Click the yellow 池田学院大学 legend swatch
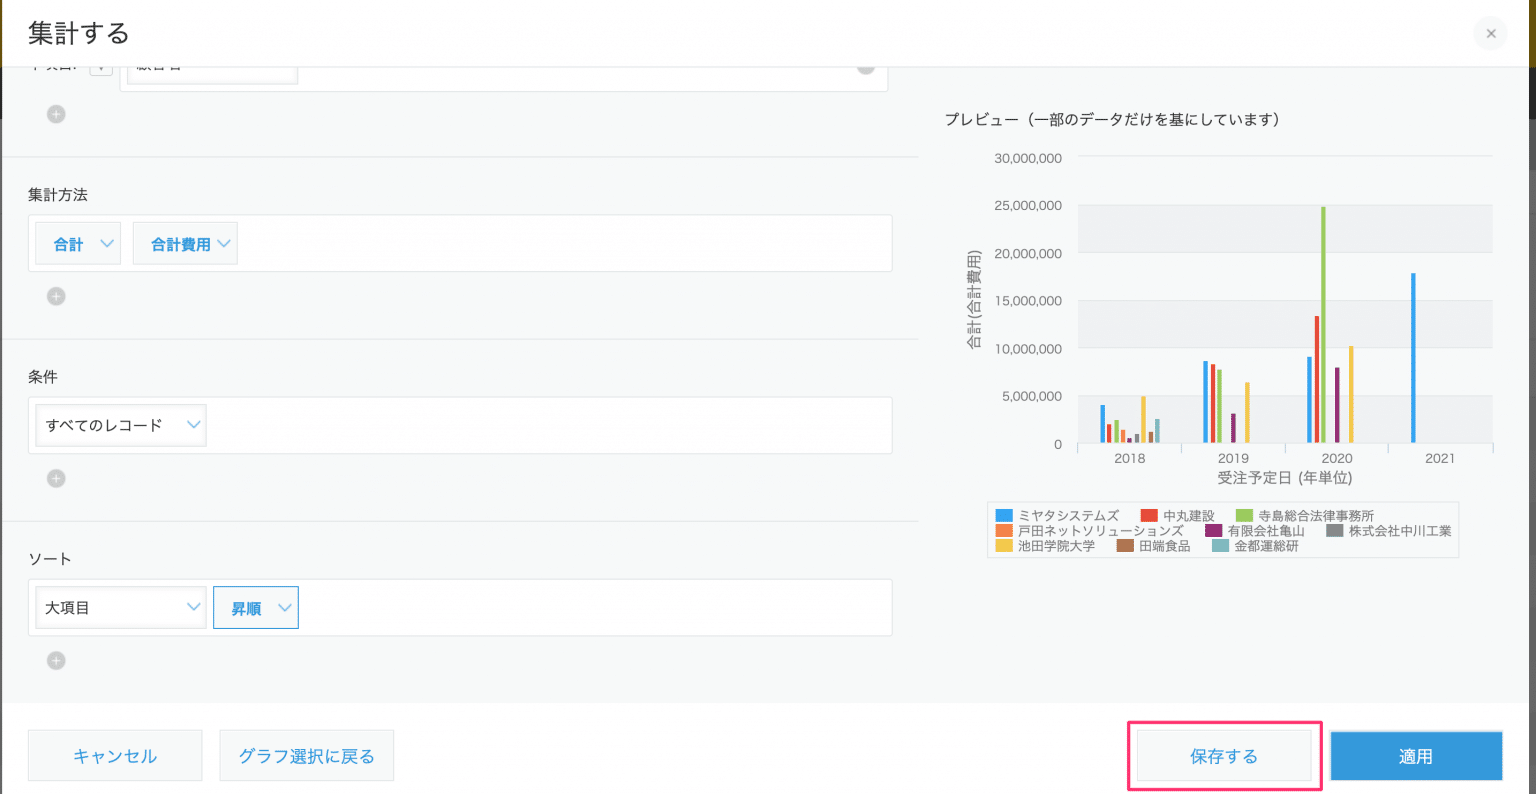1536x794 pixels. [x=1004, y=546]
